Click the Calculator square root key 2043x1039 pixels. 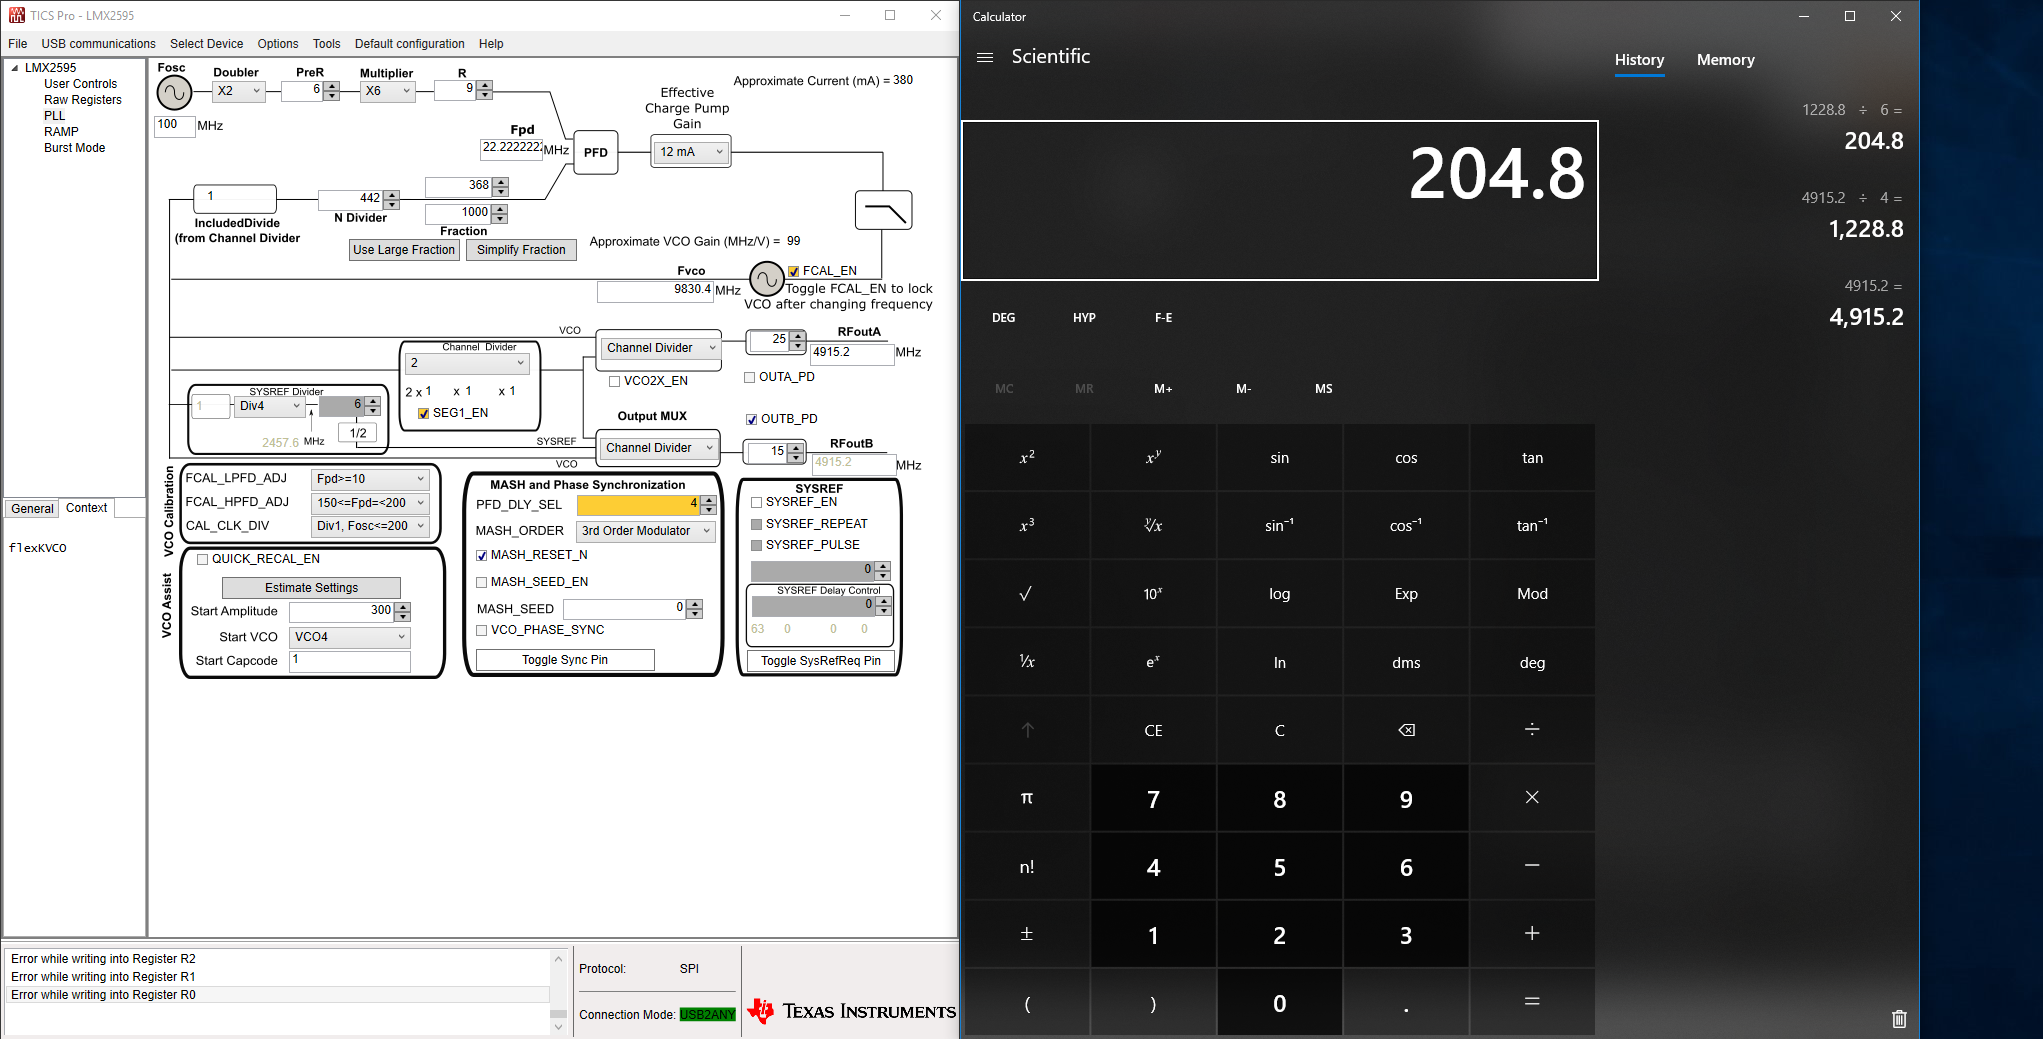[x=1026, y=594]
